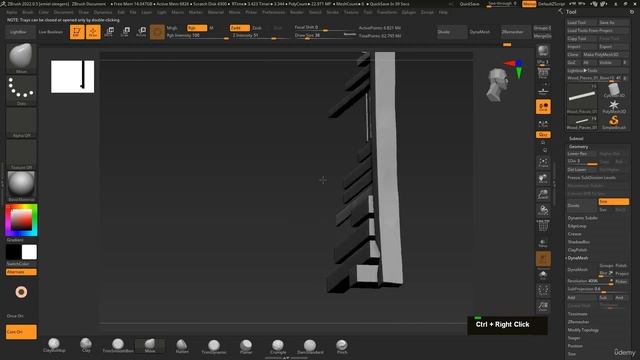Select the Pinch brush
The height and width of the screenshot is (360, 640).
pos(342,346)
